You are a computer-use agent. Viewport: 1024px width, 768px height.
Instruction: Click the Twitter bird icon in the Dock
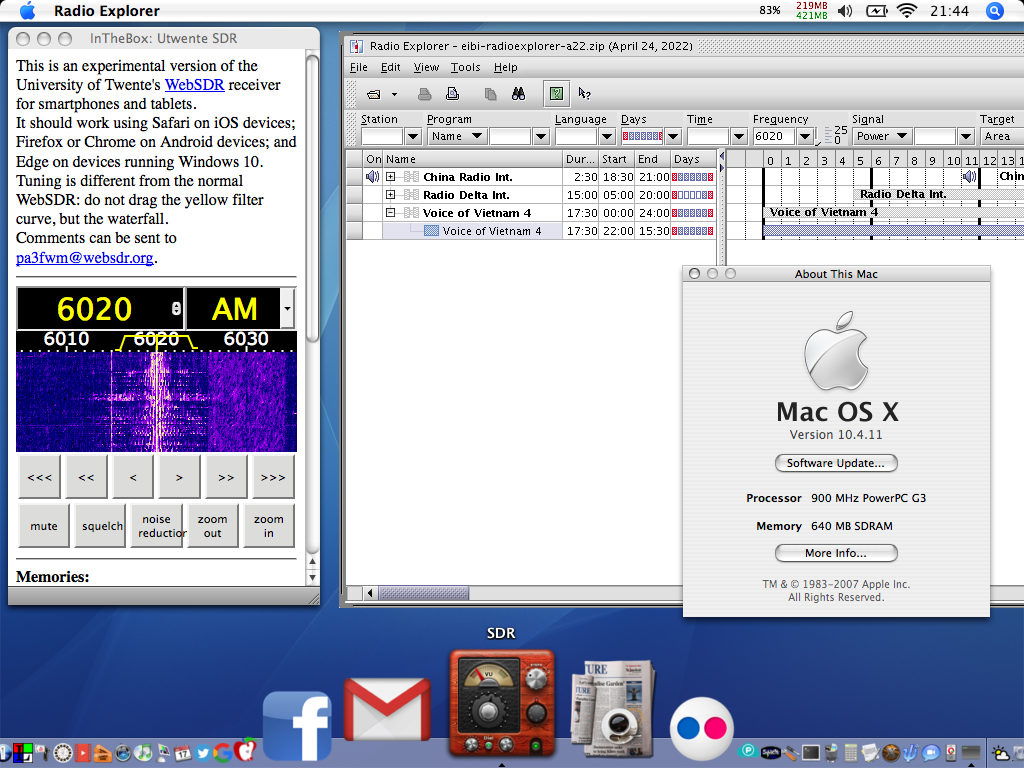(x=202, y=753)
